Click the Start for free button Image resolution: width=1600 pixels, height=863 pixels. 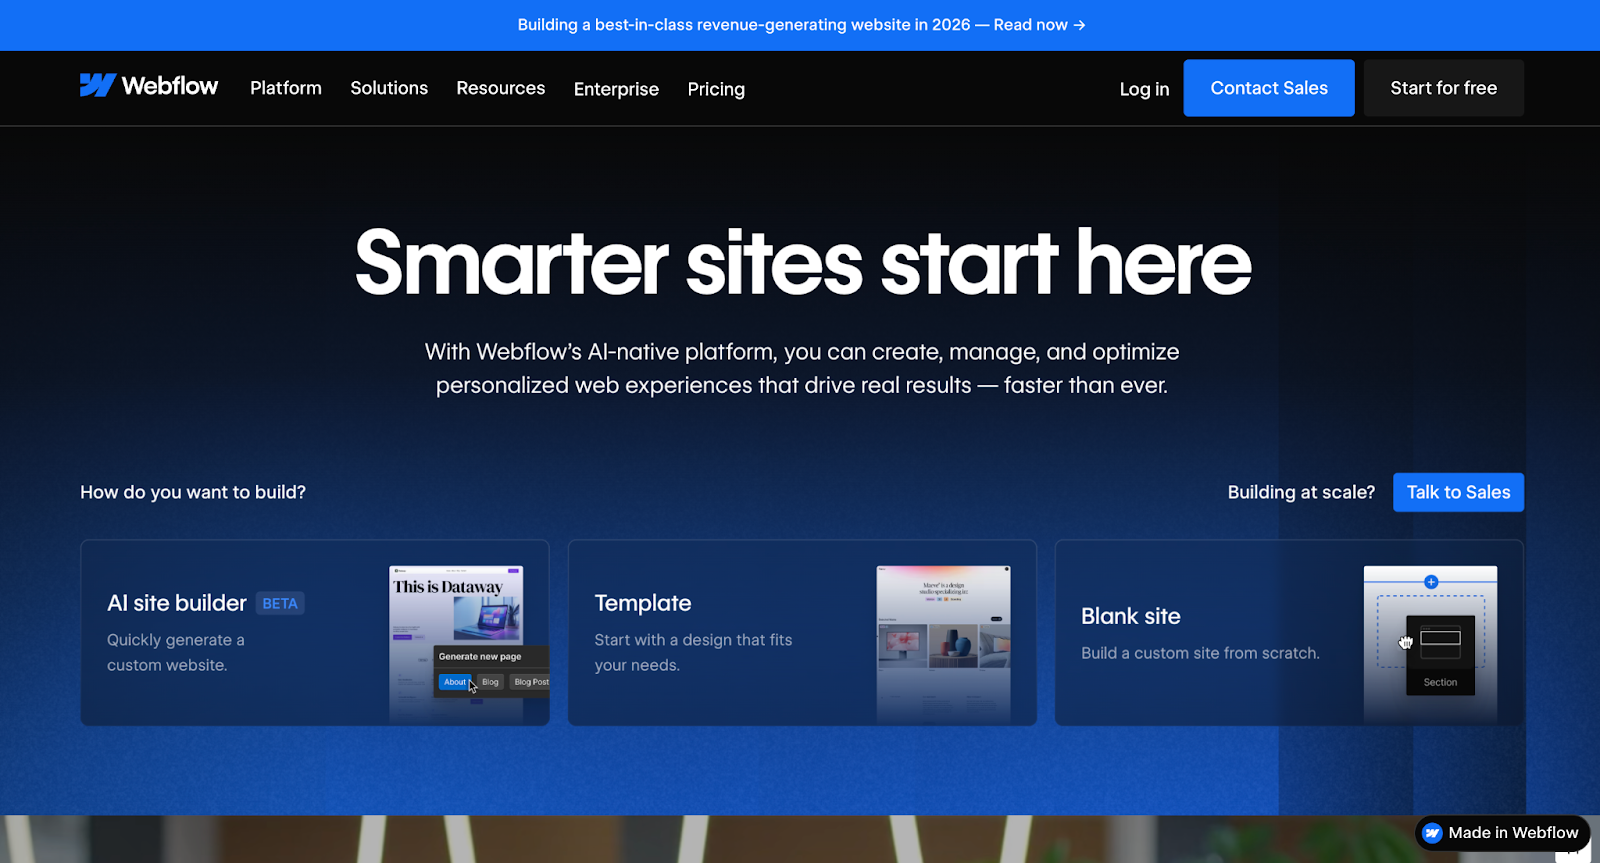point(1443,88)
